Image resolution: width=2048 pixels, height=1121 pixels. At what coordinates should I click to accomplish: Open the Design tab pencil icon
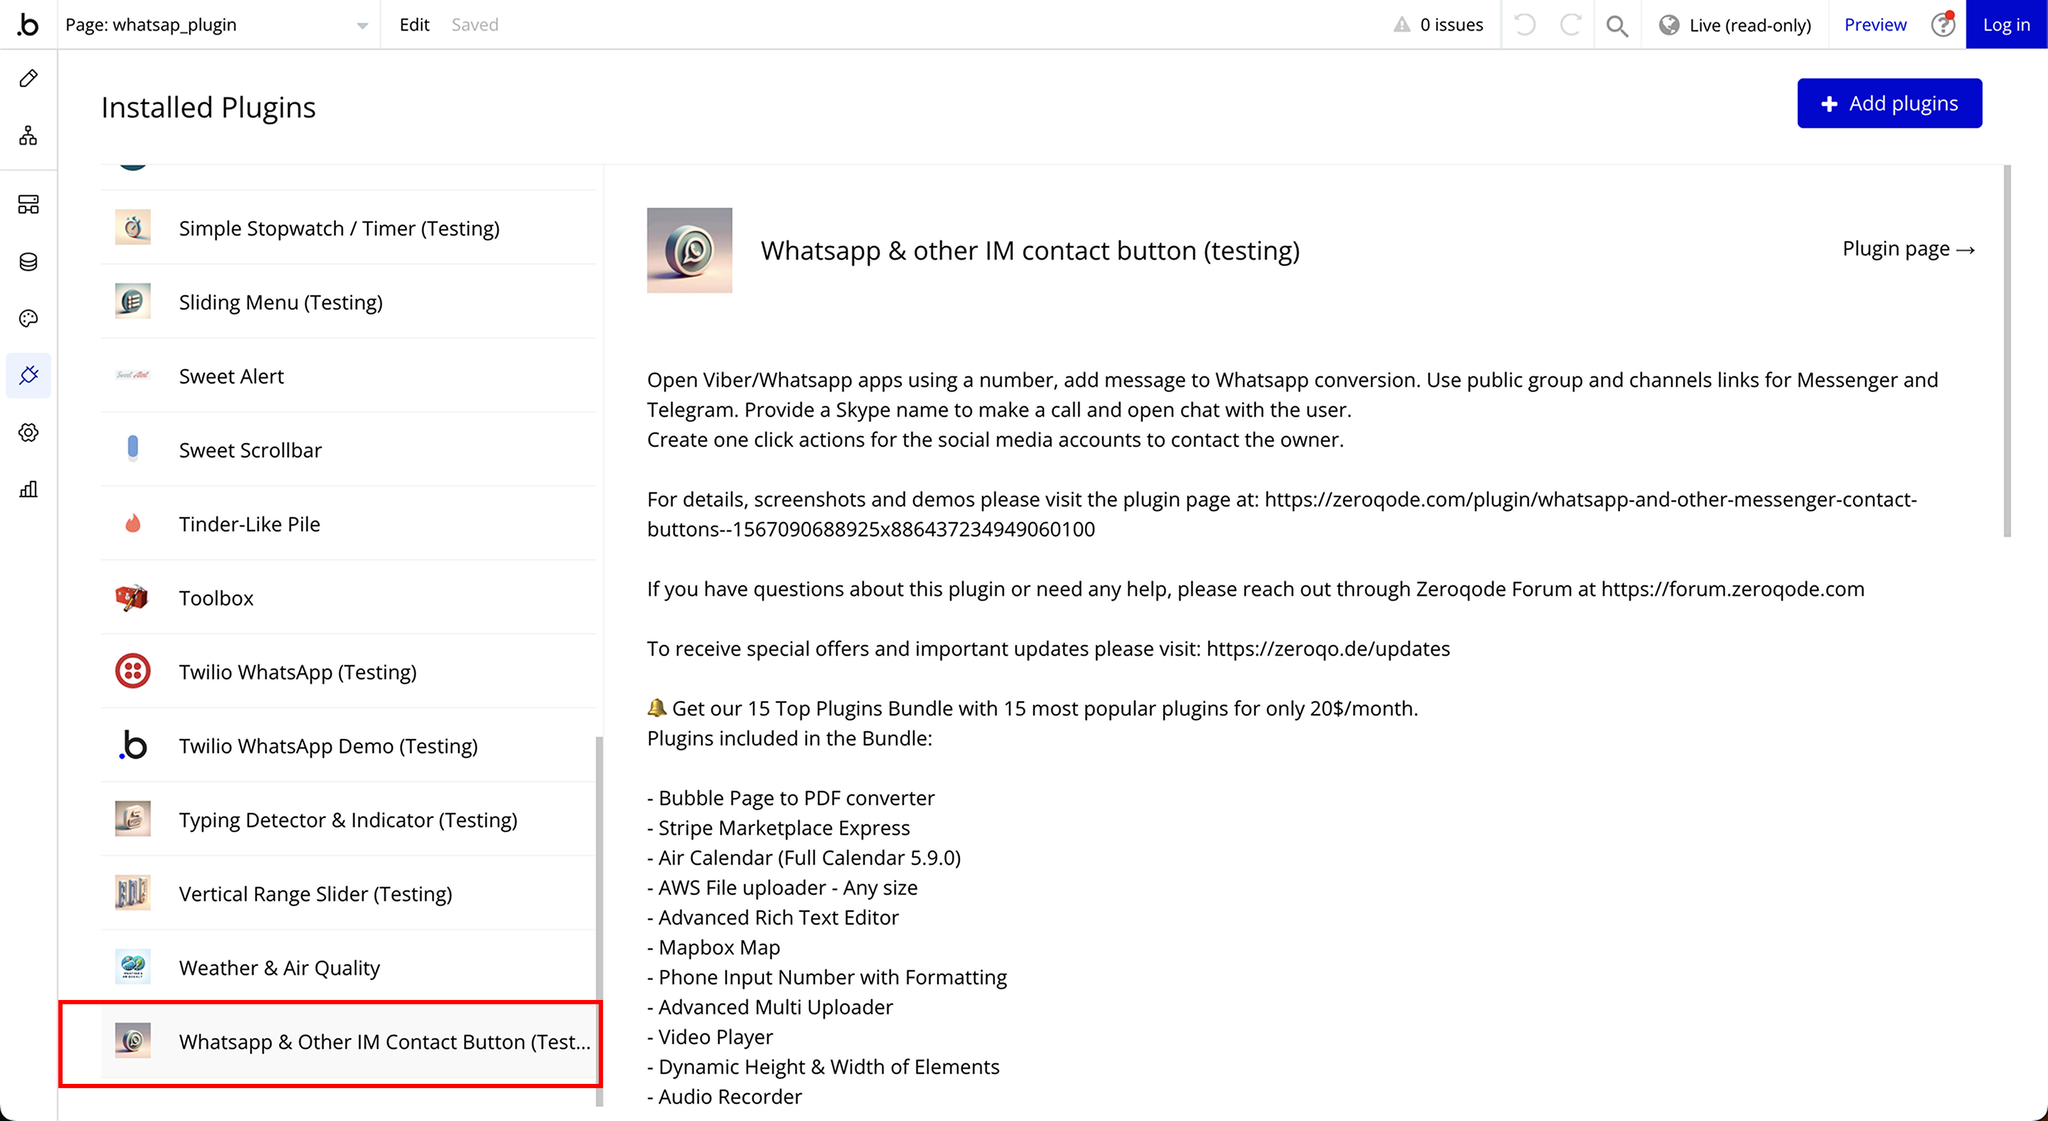28,78
